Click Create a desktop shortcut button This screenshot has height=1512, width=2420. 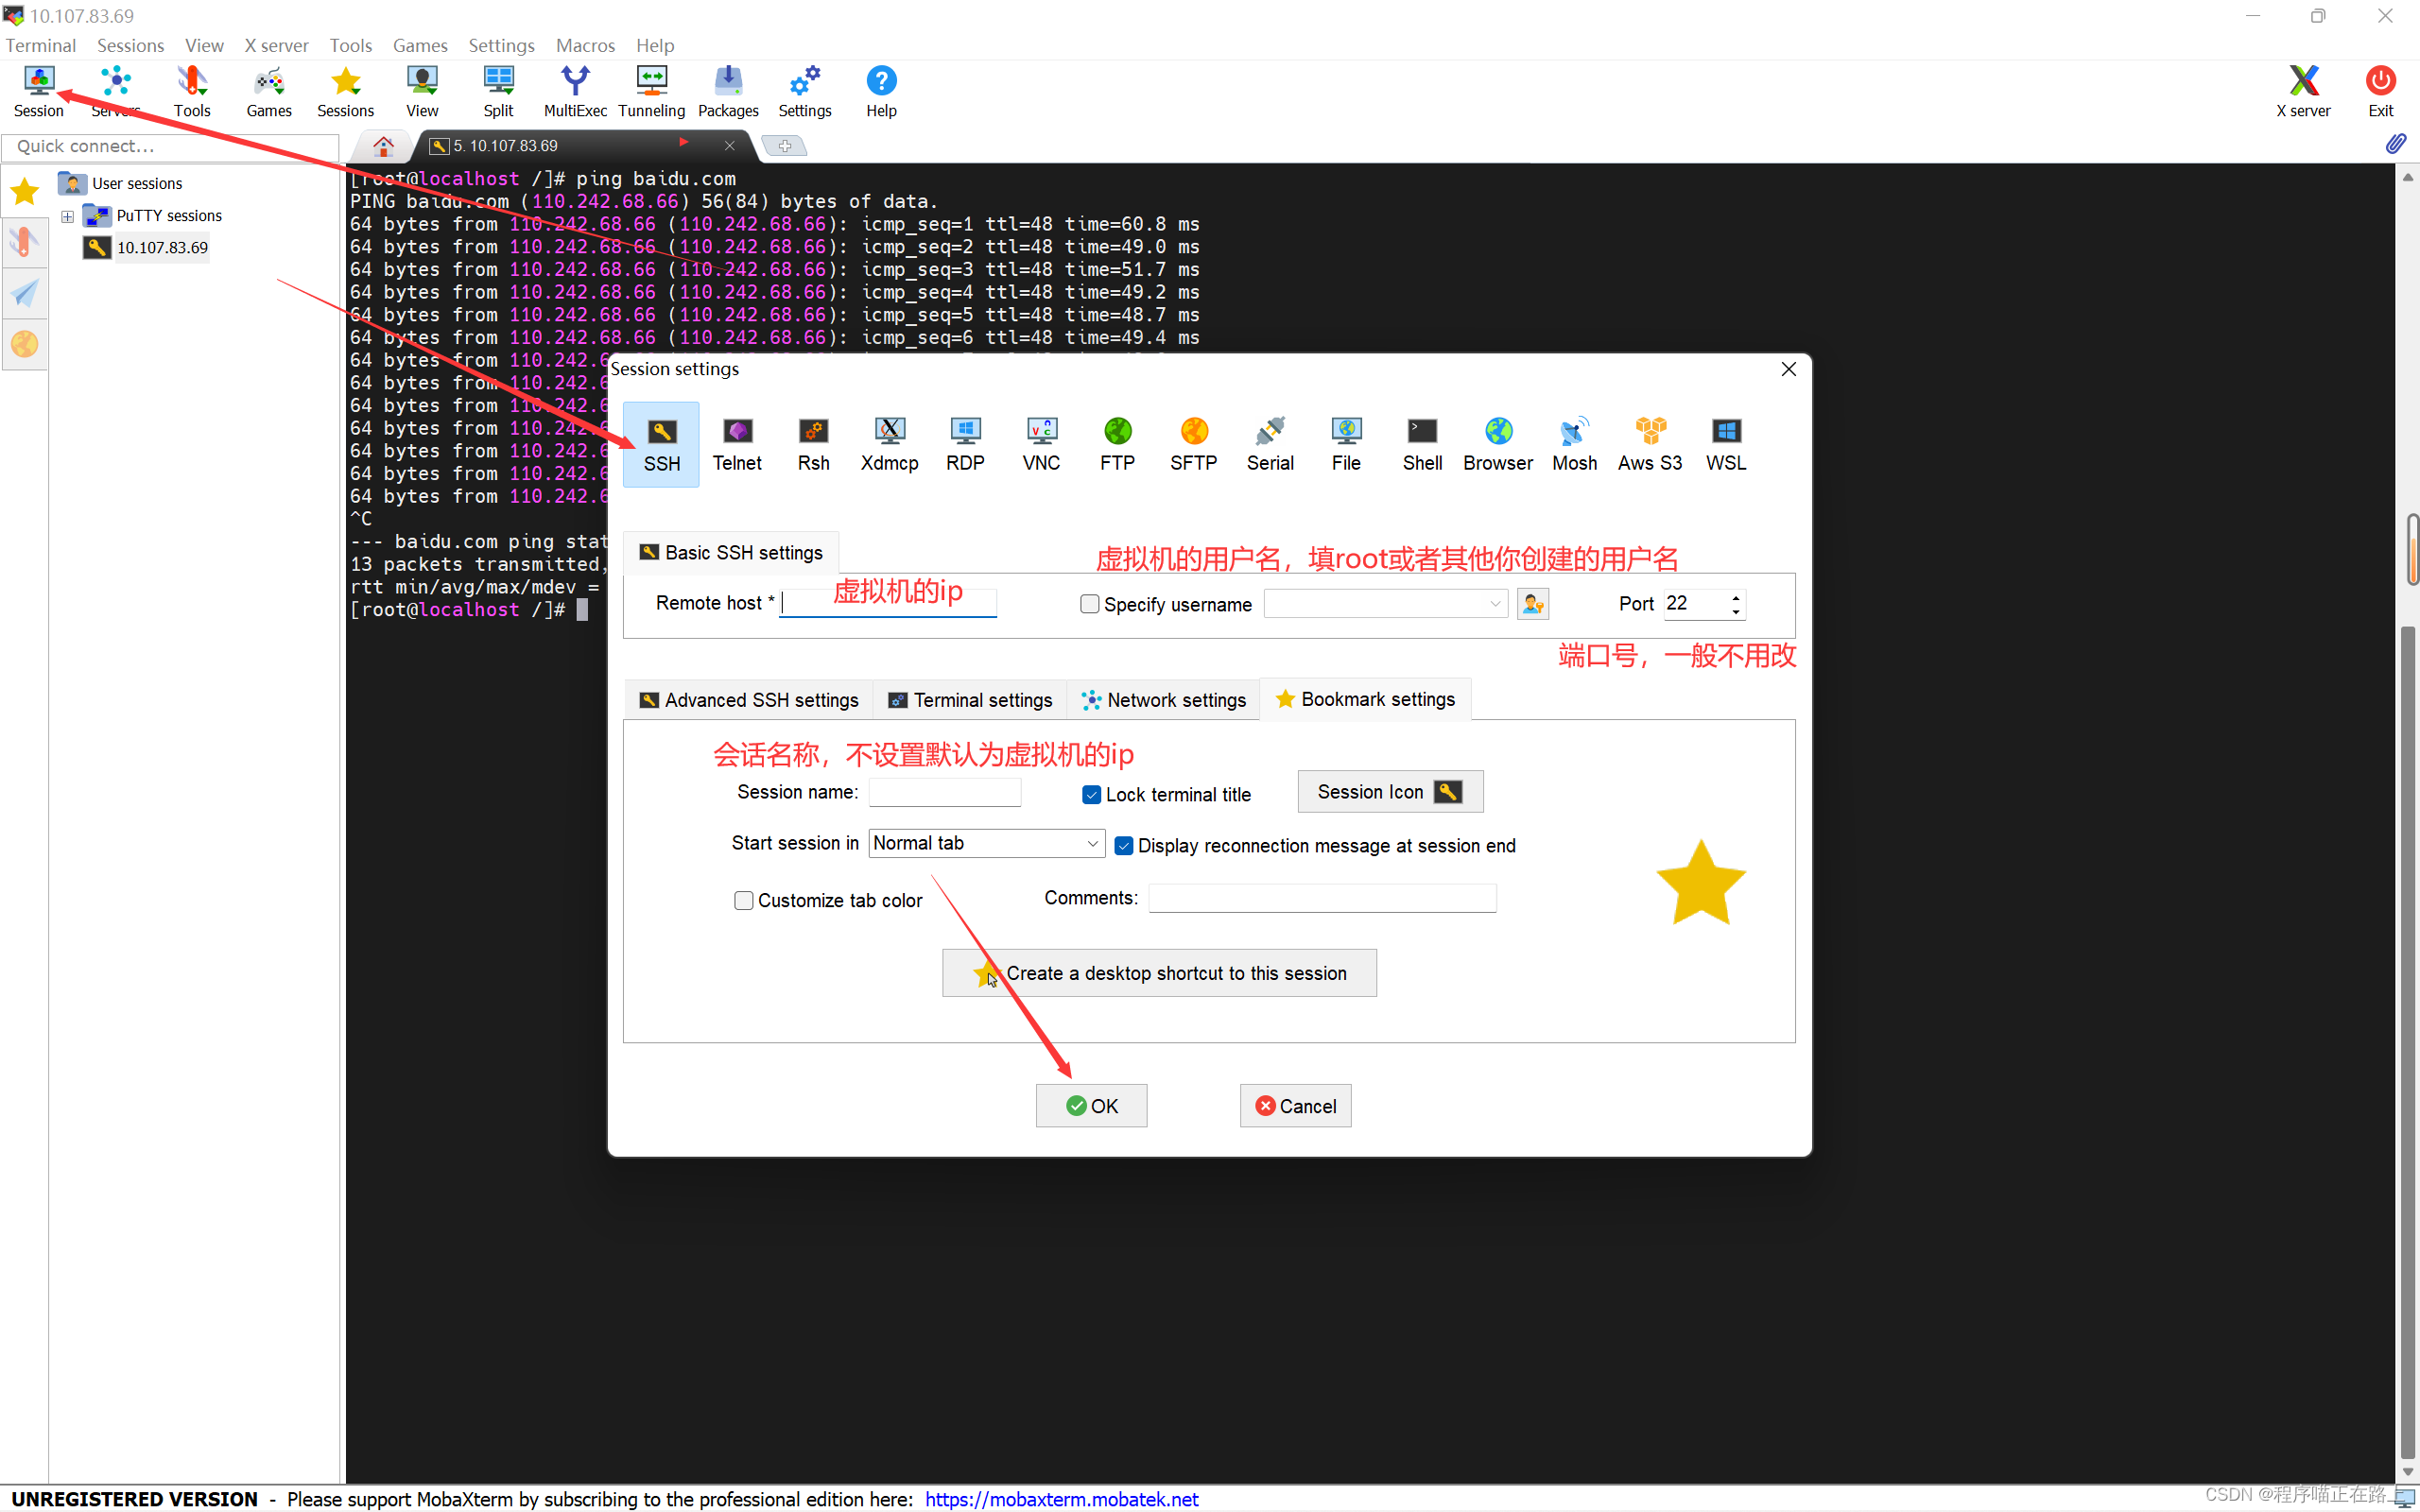click(1159, 973)
